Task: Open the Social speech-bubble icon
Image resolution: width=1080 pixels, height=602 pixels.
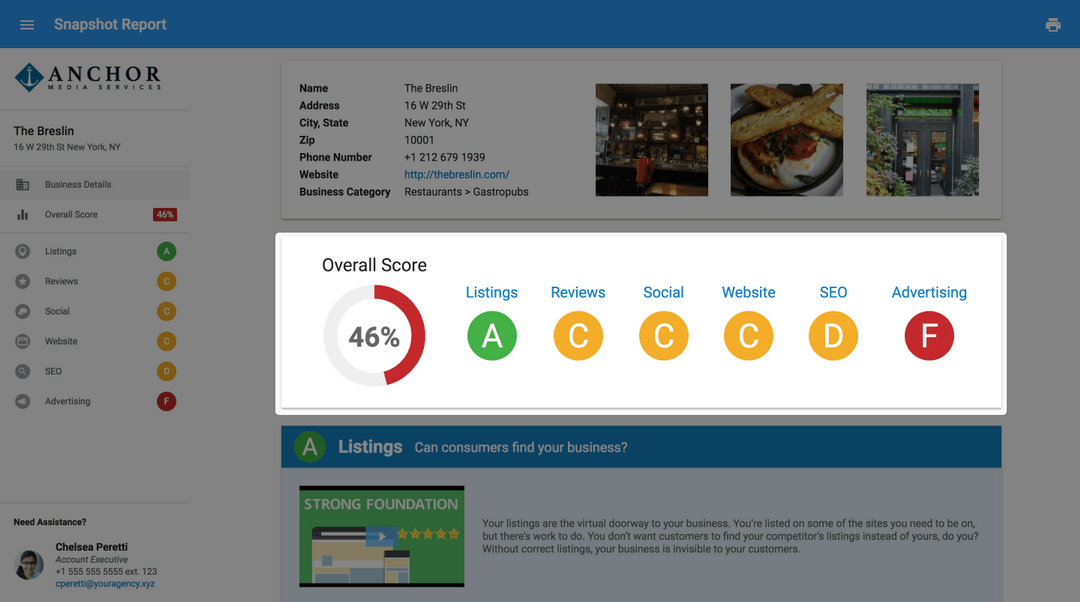Action: coord(22,311)
